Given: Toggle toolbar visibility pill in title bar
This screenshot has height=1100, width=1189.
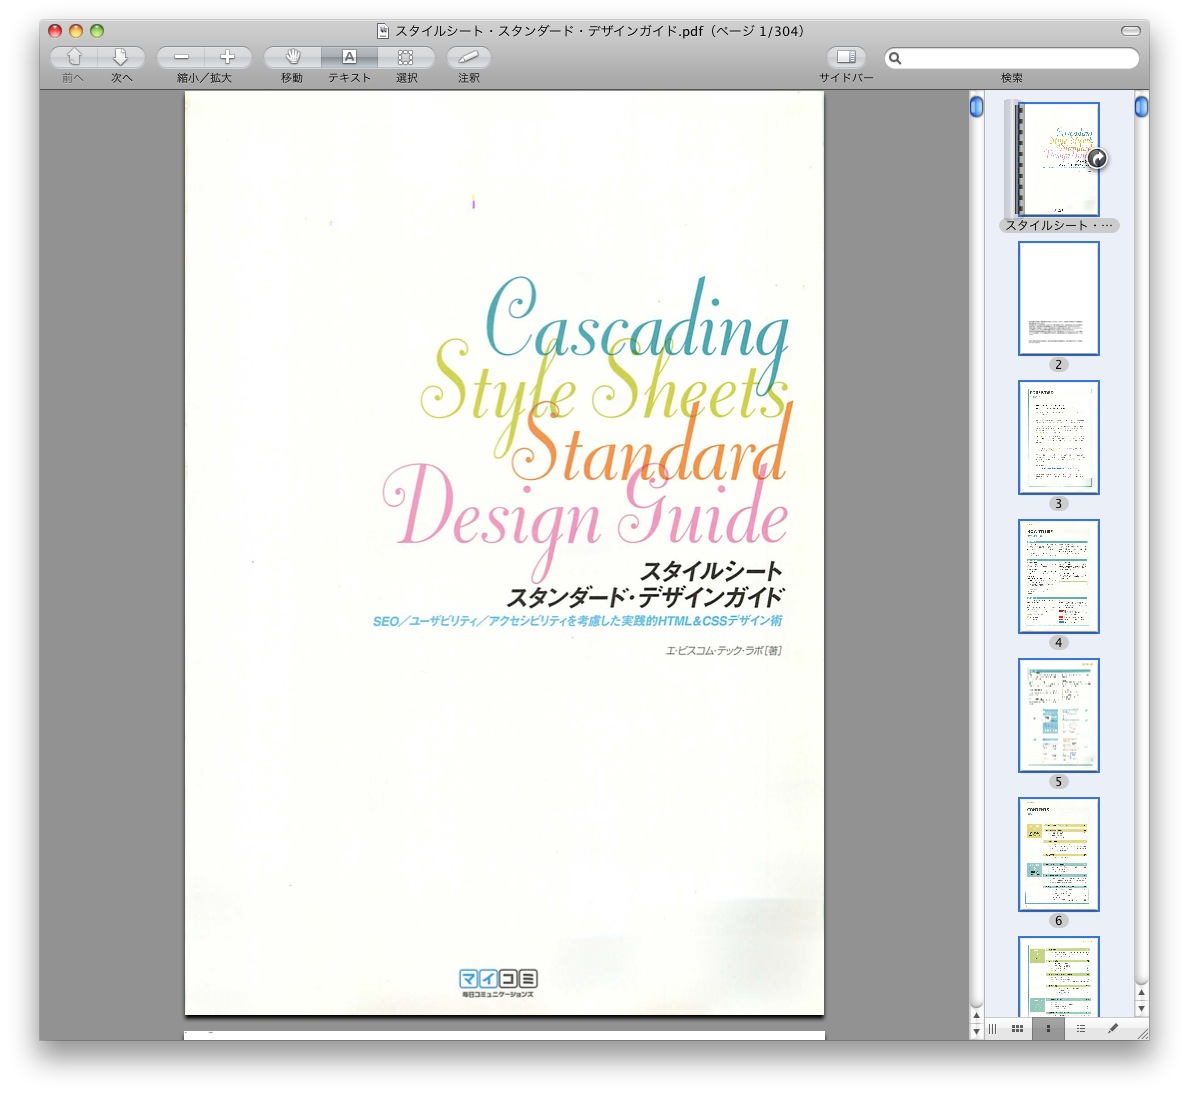Looking at the screenshot, I should pyautogui.click(x=1130, y=31).
